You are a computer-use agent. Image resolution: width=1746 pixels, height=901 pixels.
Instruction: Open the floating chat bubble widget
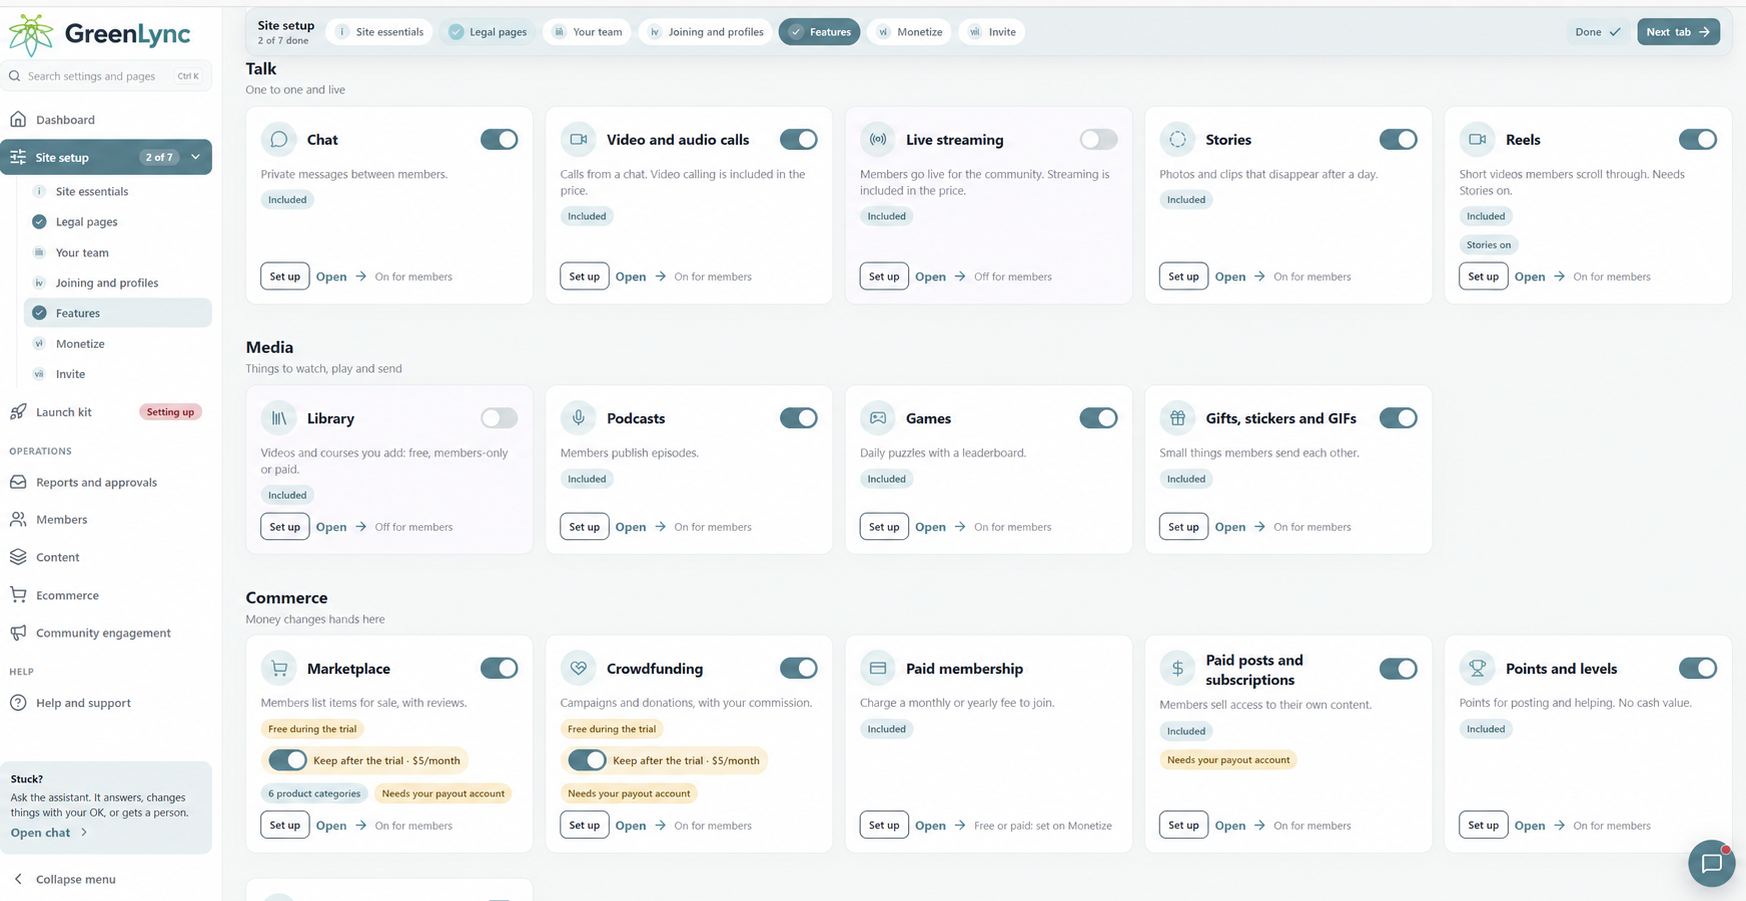(x=1711, y=863)
